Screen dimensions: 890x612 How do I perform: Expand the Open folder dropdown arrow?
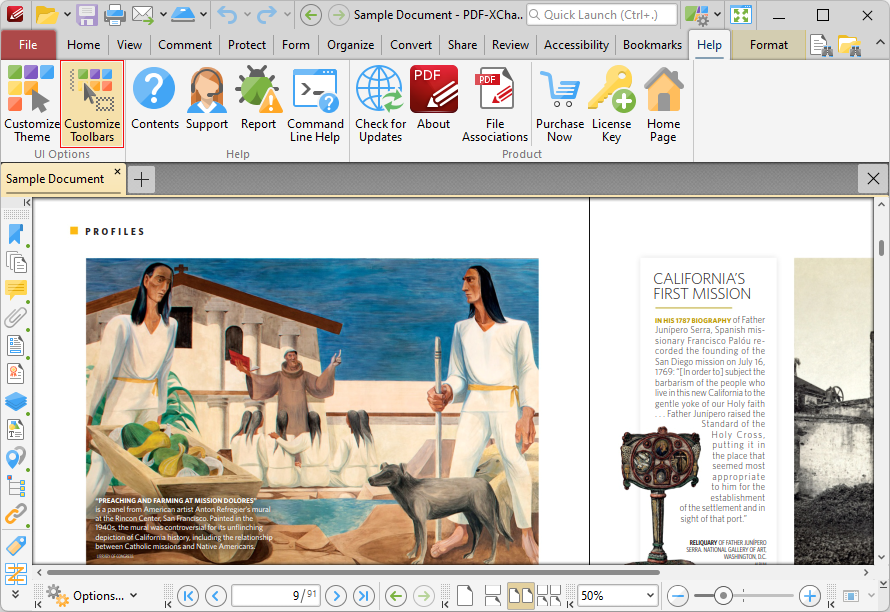point(67,14)
